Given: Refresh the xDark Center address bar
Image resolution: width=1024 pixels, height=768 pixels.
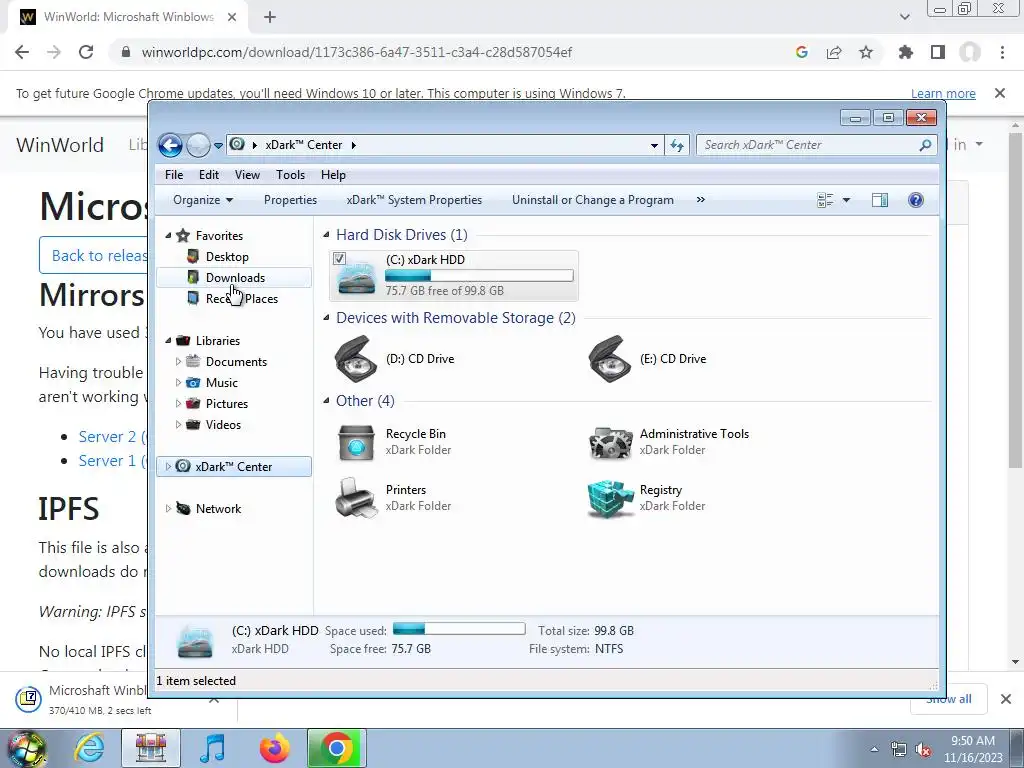Looking at the screenshot, I should 677,145.
